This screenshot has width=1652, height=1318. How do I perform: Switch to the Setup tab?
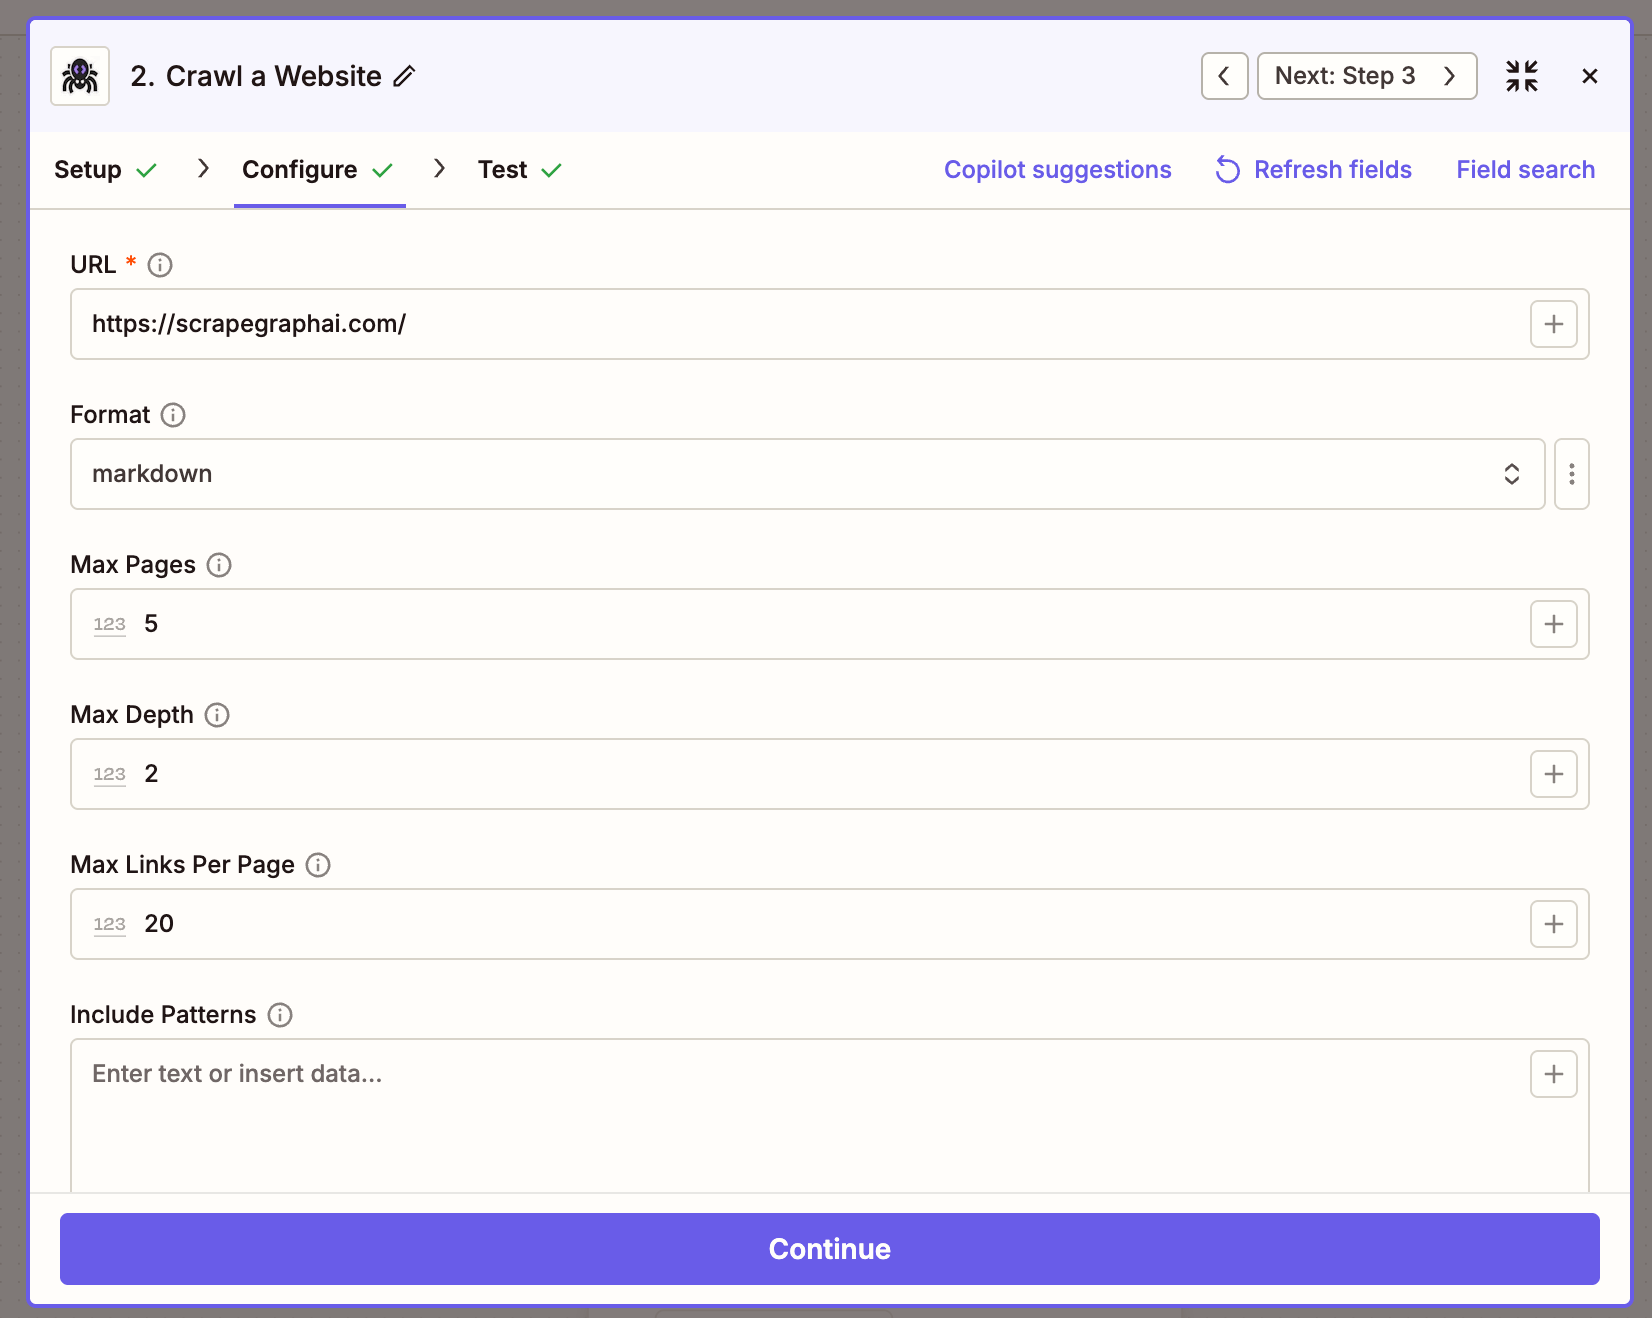click(x=105, y=170)
